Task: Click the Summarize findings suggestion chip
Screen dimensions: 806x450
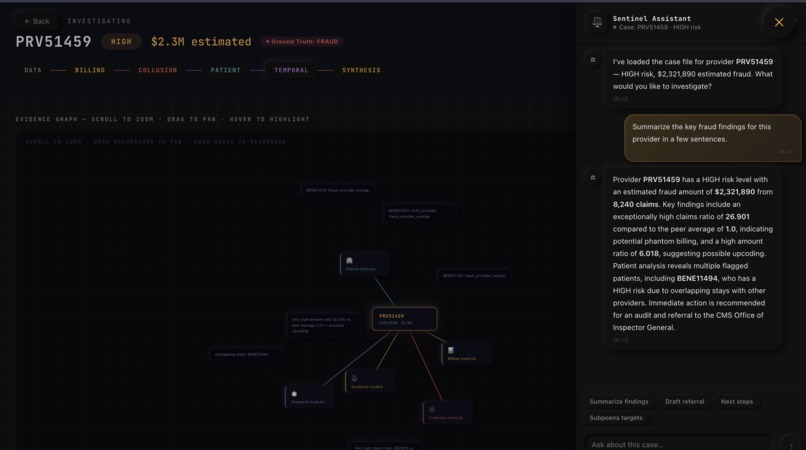Action: pos(619,402)
